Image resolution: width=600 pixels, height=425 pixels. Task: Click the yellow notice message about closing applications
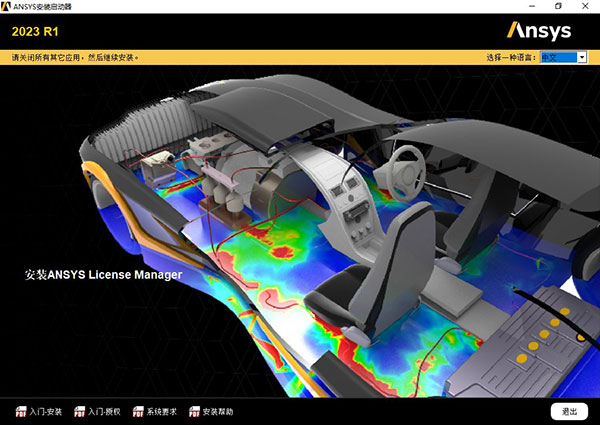[75, 58]
